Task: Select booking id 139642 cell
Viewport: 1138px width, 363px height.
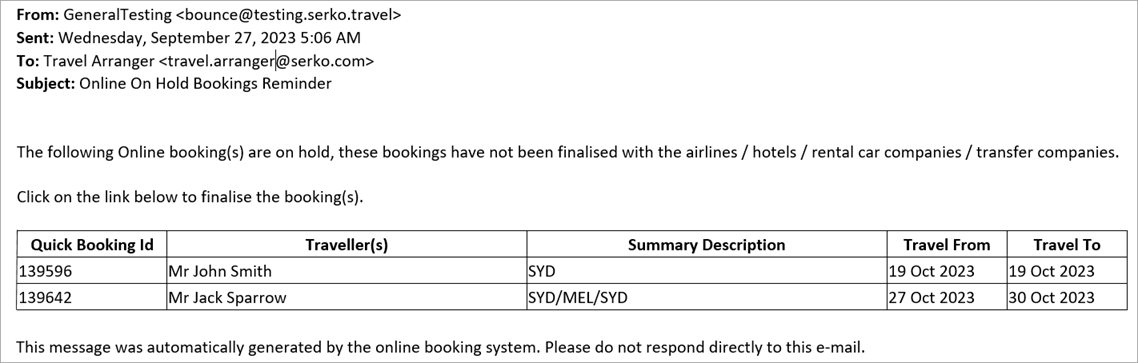Action: pos(91,297)
